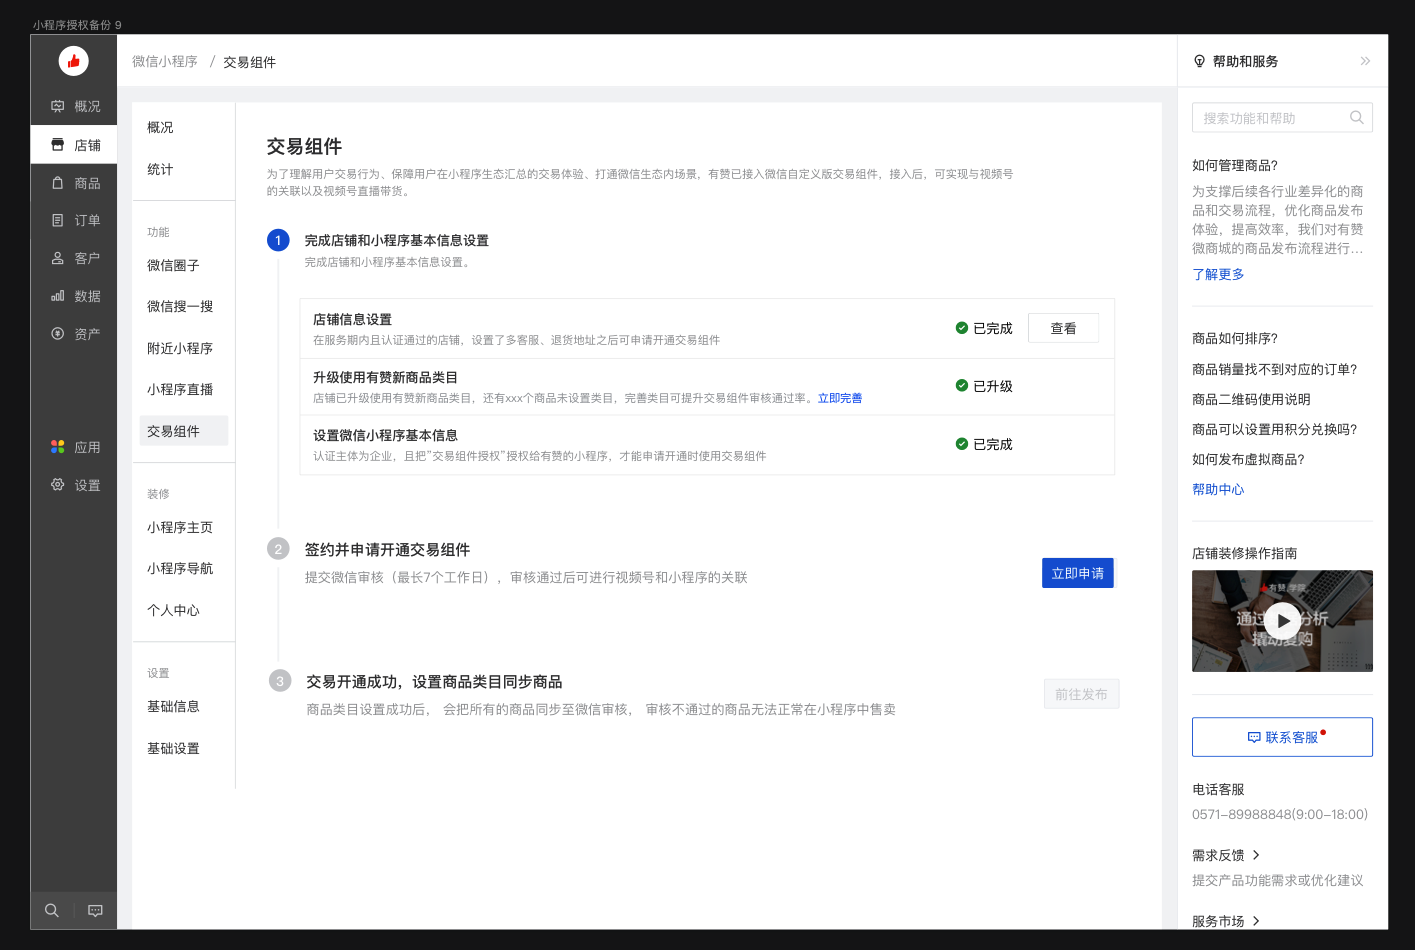Select 微信圈子 in the submenu
The height and width of the screenshot is (950, 1415).
click(173, 265)
